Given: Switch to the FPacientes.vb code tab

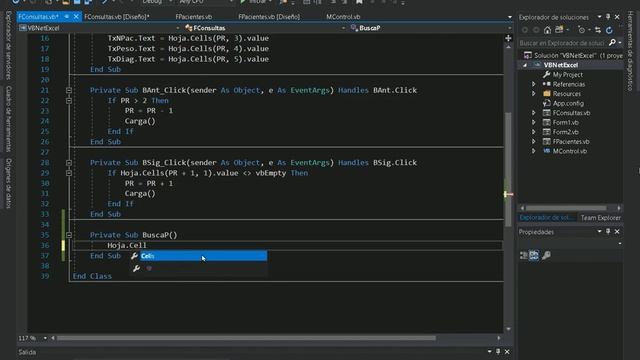Looking at the screenshot, I should [x=193, y=17].
